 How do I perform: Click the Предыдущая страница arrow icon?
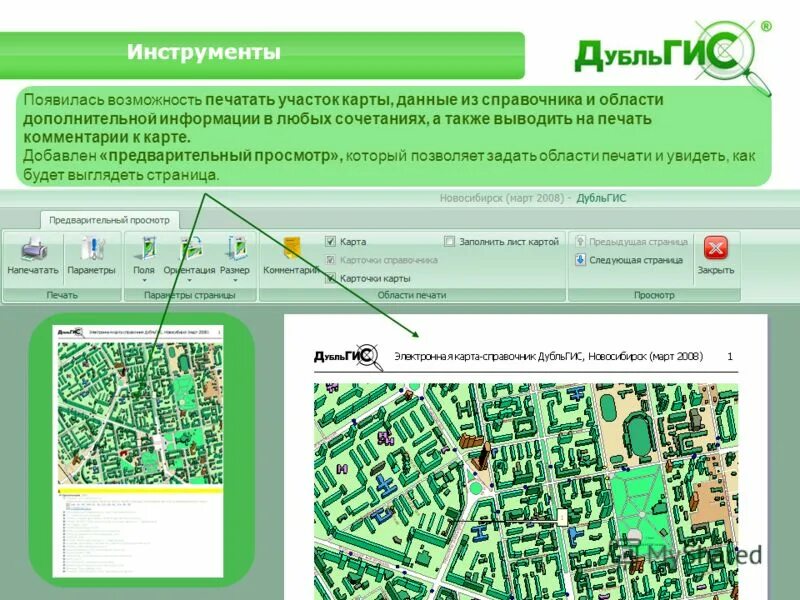coord(580,241)
